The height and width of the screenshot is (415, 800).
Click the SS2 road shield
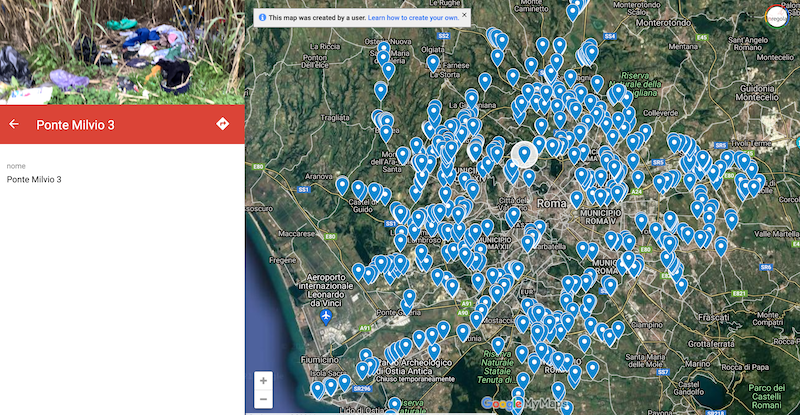click(443, 36)
